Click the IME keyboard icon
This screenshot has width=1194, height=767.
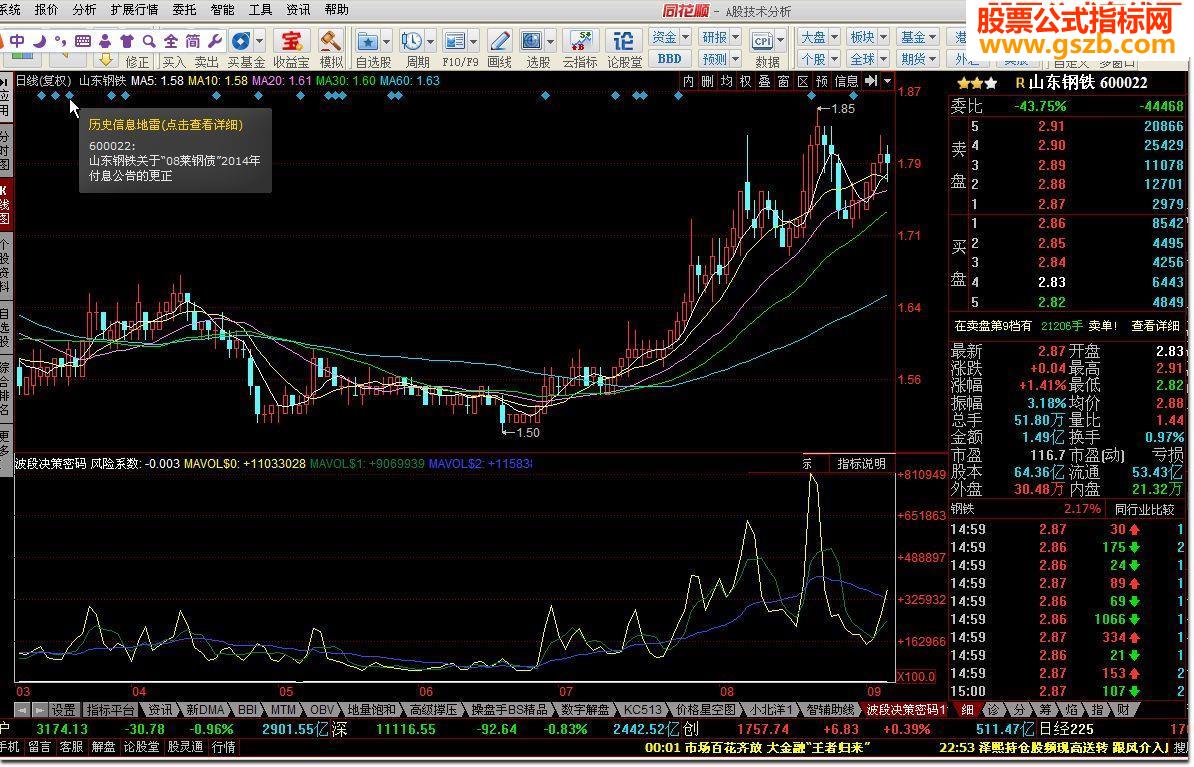tap(84, 40)
